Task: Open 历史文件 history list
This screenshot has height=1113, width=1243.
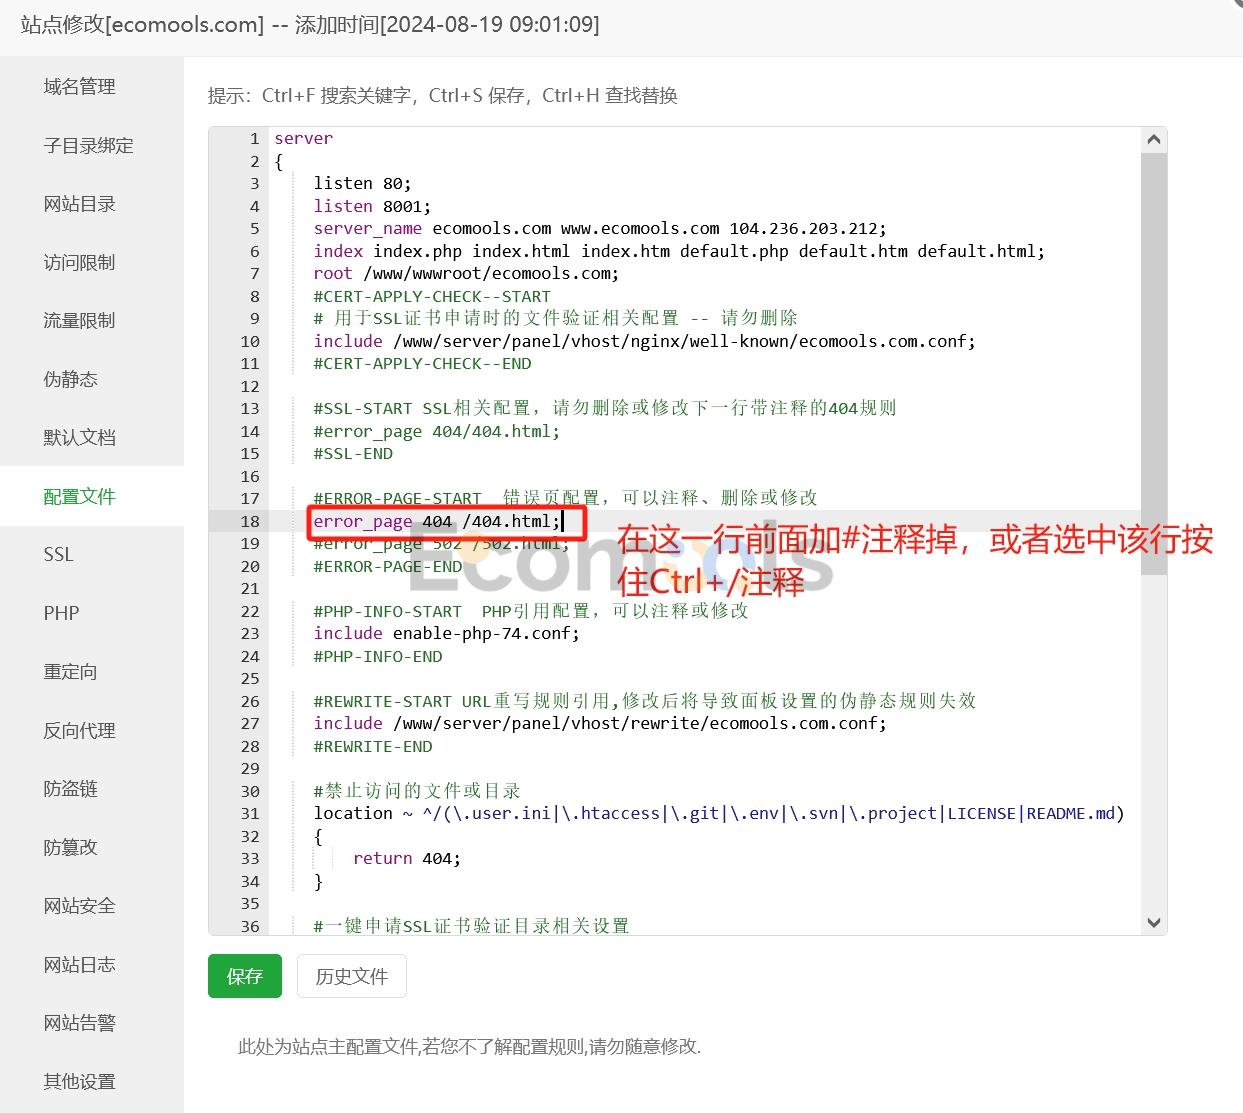Action: pyautogui.click(x=352, y=977)
